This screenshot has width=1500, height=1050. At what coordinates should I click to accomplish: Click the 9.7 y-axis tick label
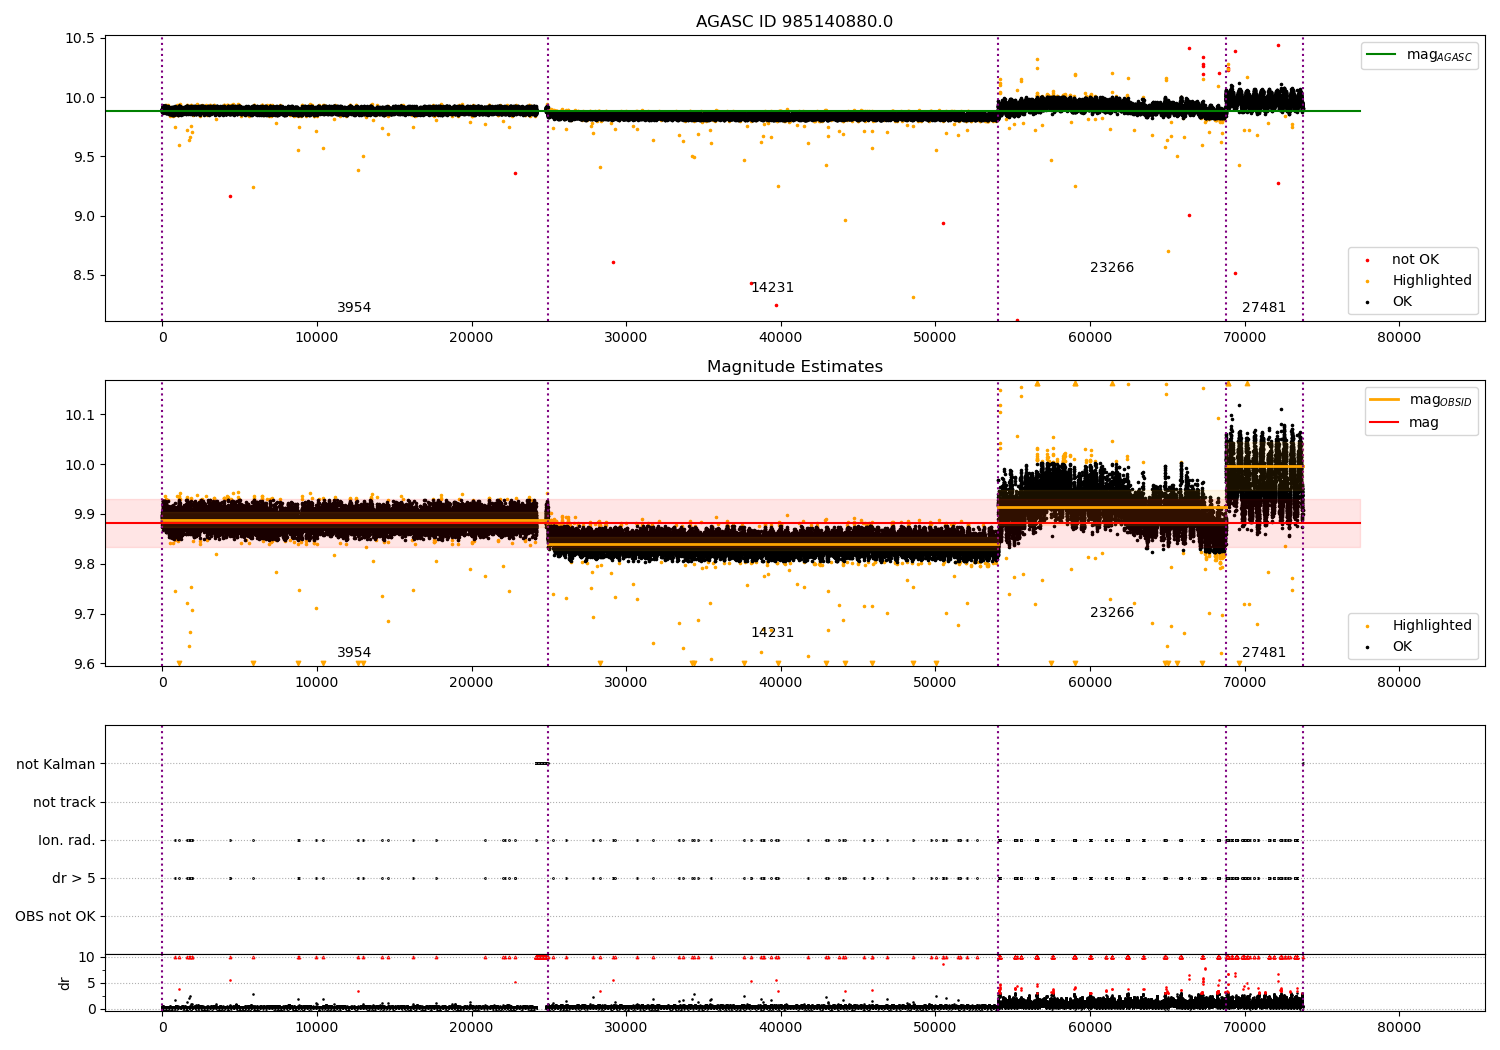[x=84, y=614]
